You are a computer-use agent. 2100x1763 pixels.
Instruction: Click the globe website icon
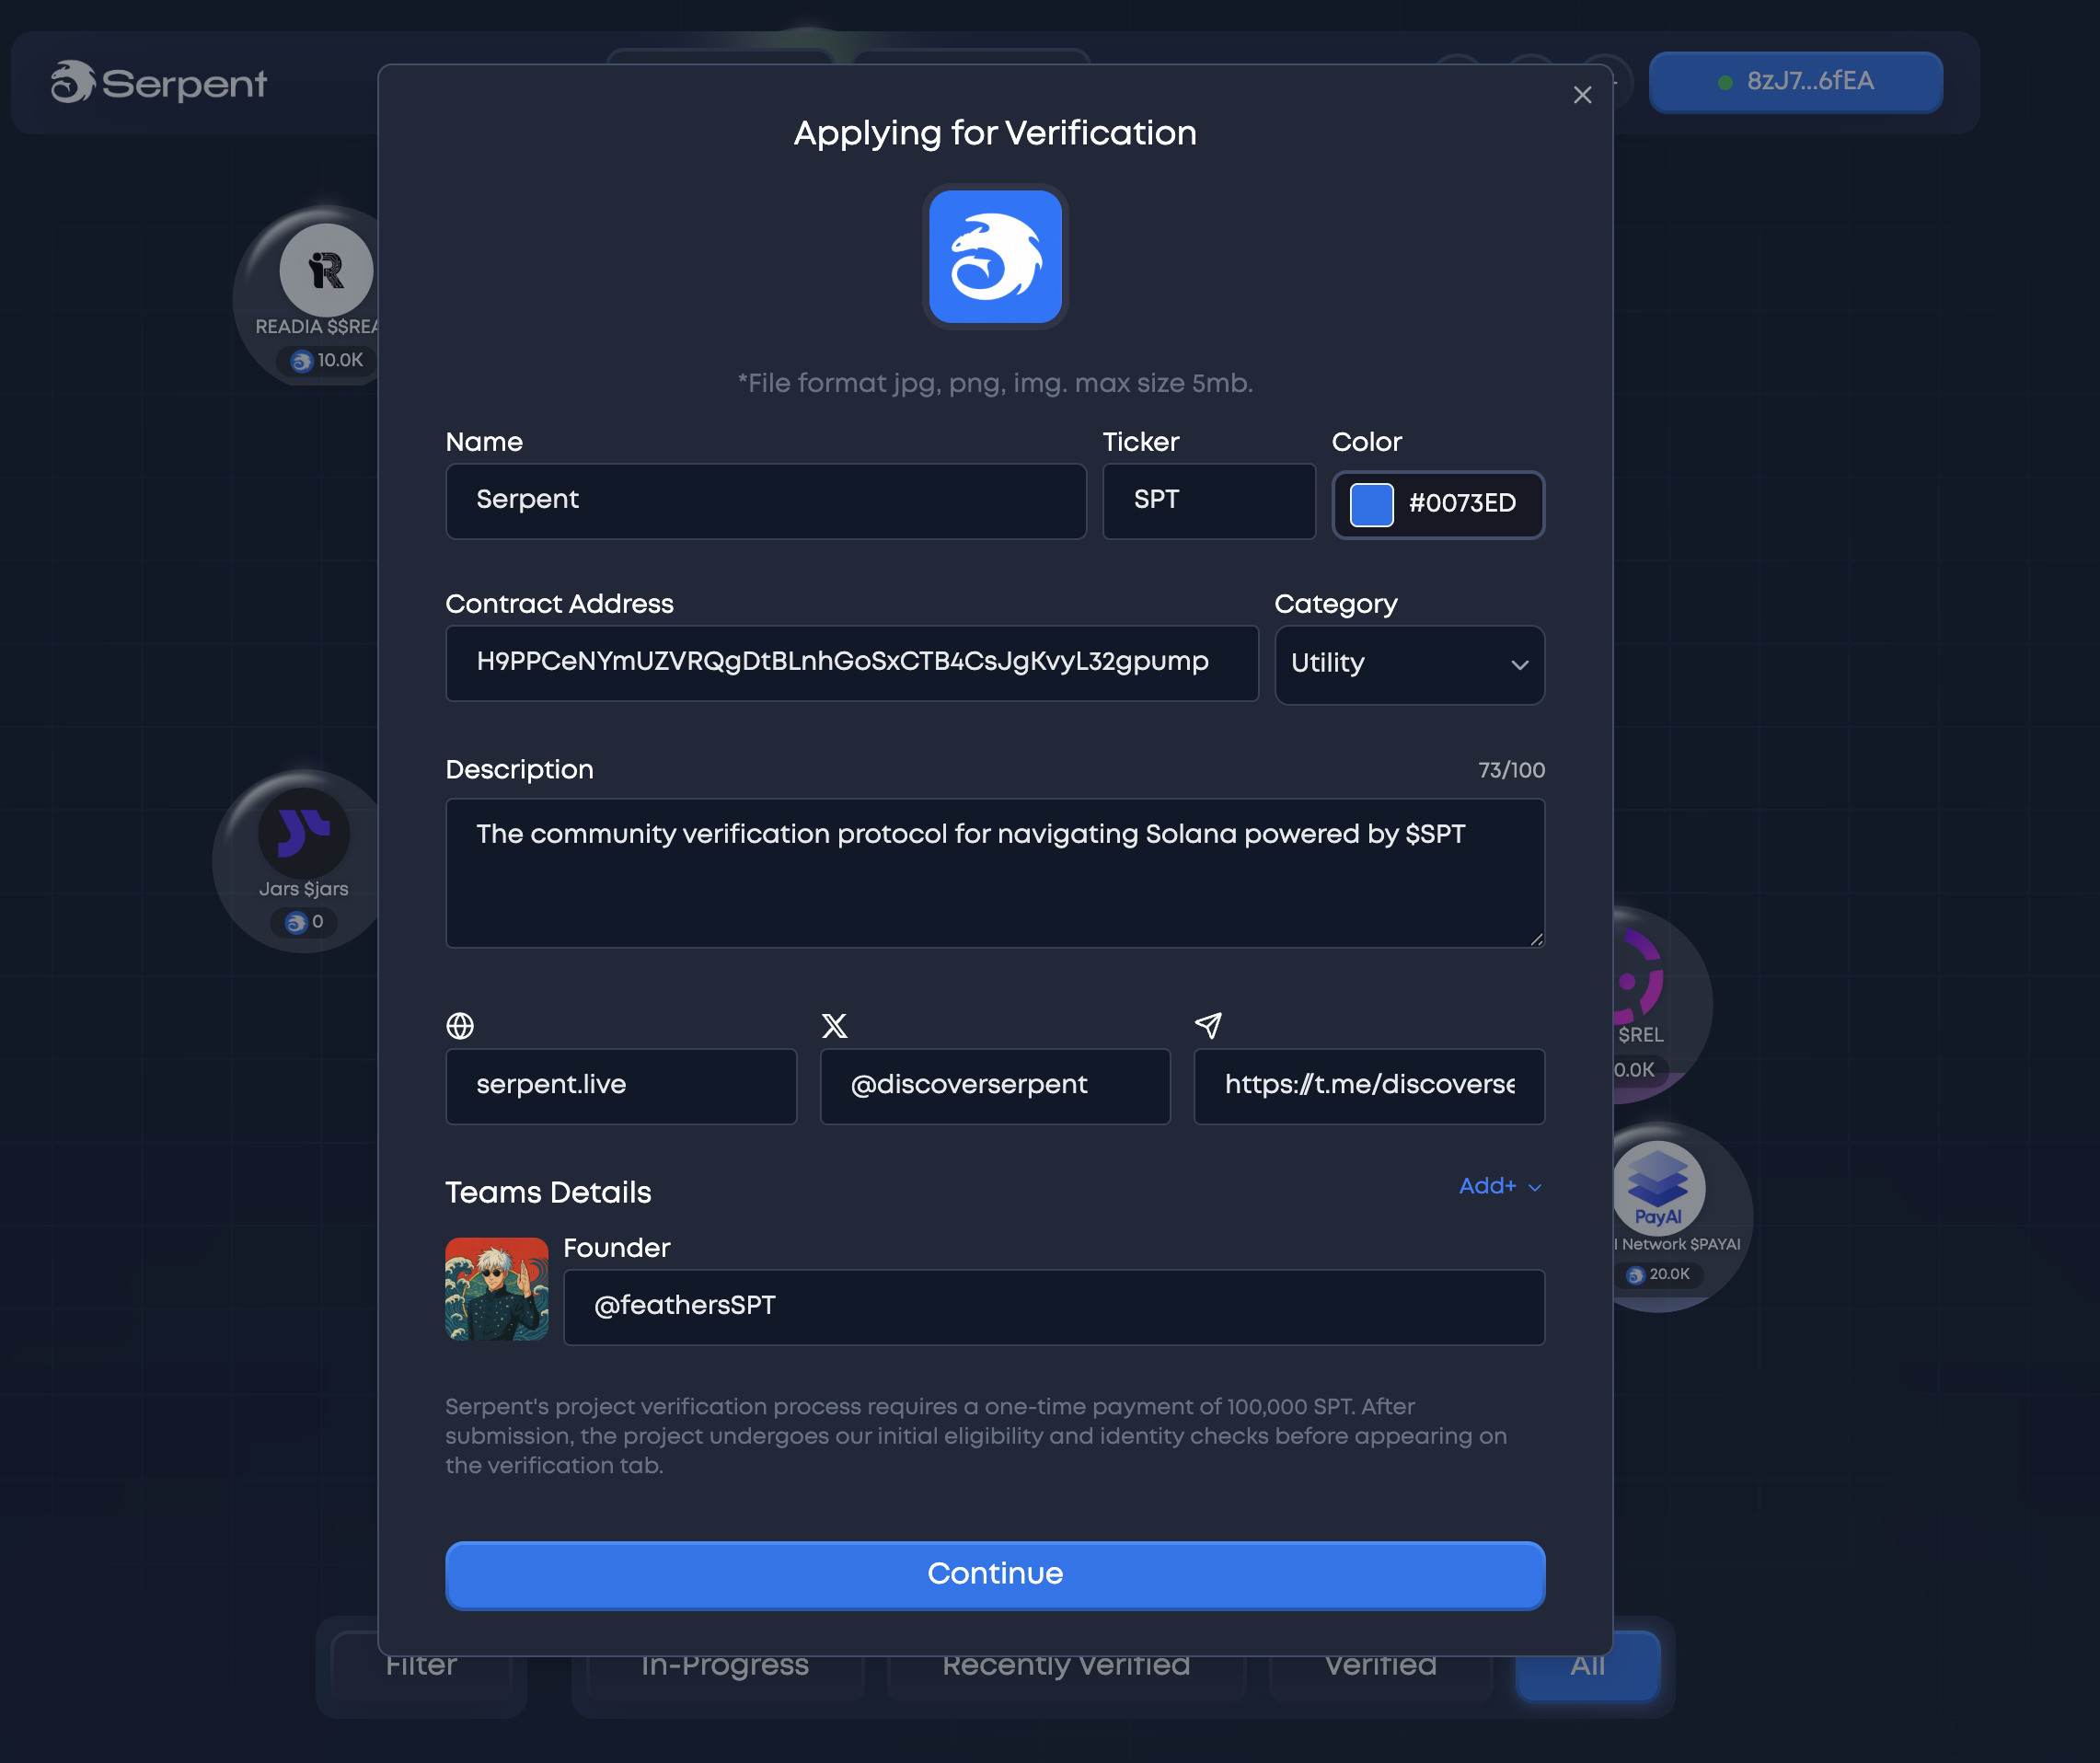tap(460, 1025)
